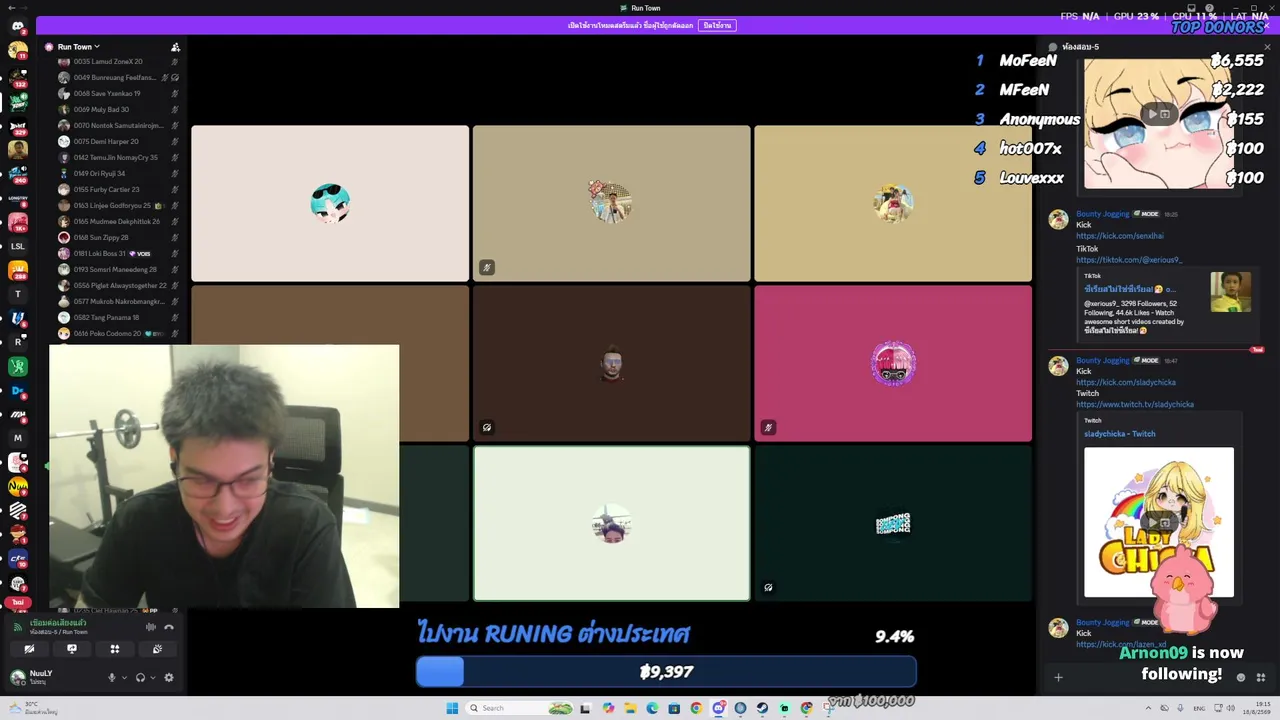
Task: Open the LSL server in sidebar
Action: coord(17,246)
